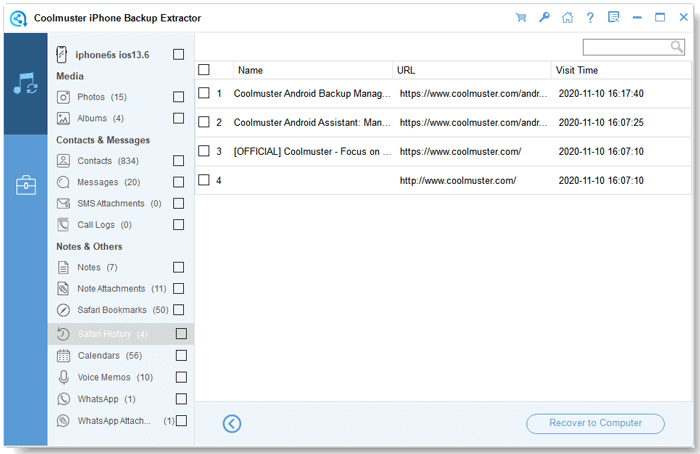Click the Recover to Computer button
This screenshot has height=454, width=700.
tap(595, 423)
